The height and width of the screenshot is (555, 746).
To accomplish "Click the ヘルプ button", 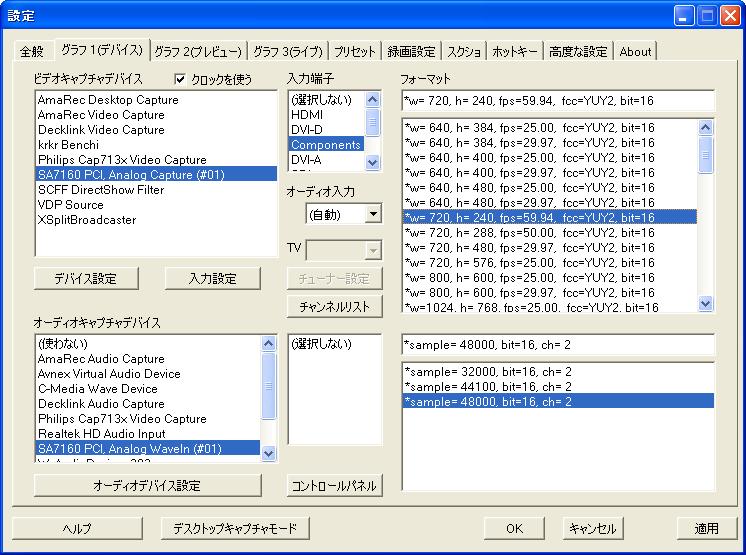I will click(x=77, y=528).
